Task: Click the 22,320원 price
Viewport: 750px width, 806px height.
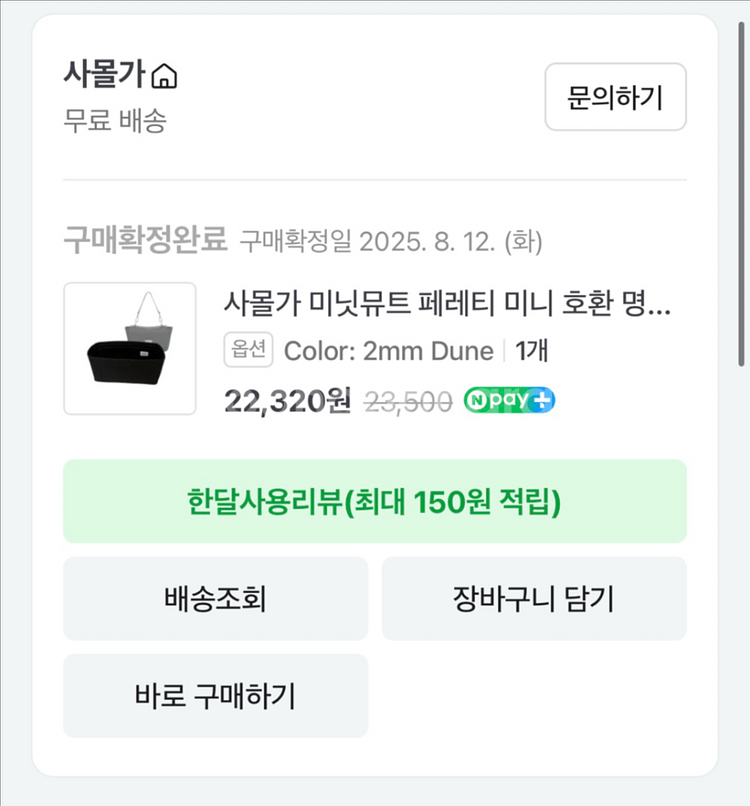Action: coord(287,401)
